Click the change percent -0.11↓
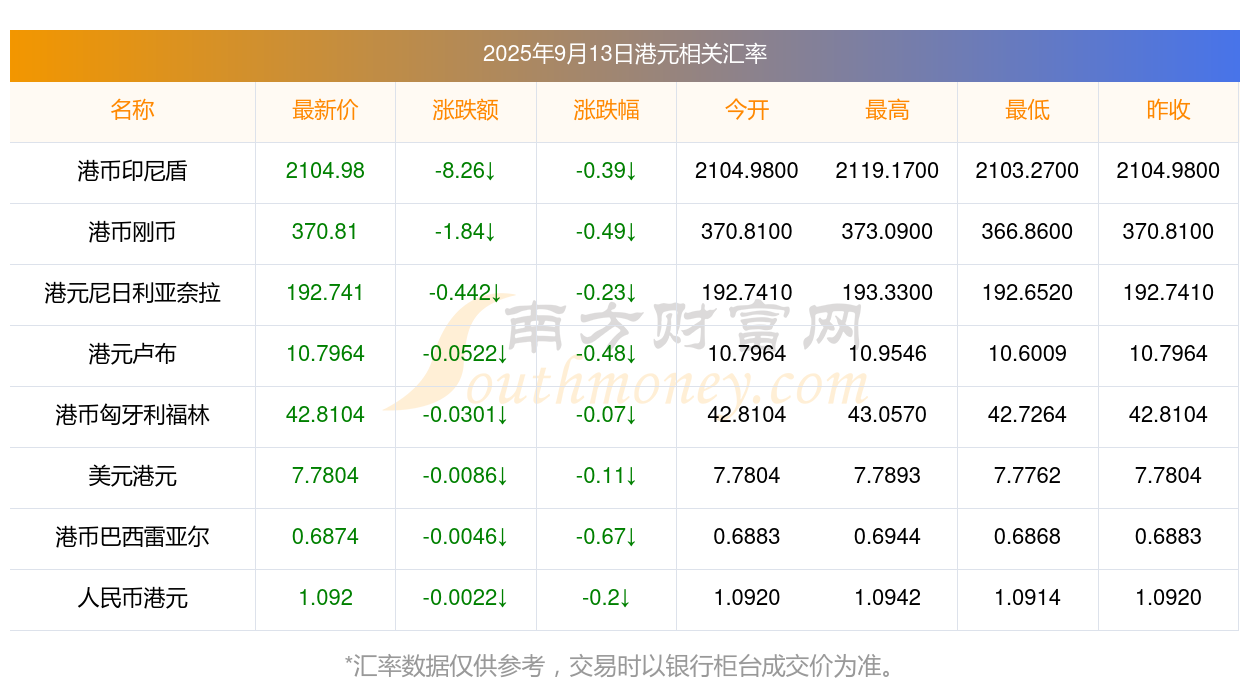This screenshot has height=698, width=1250. click(x=606, y=476)
